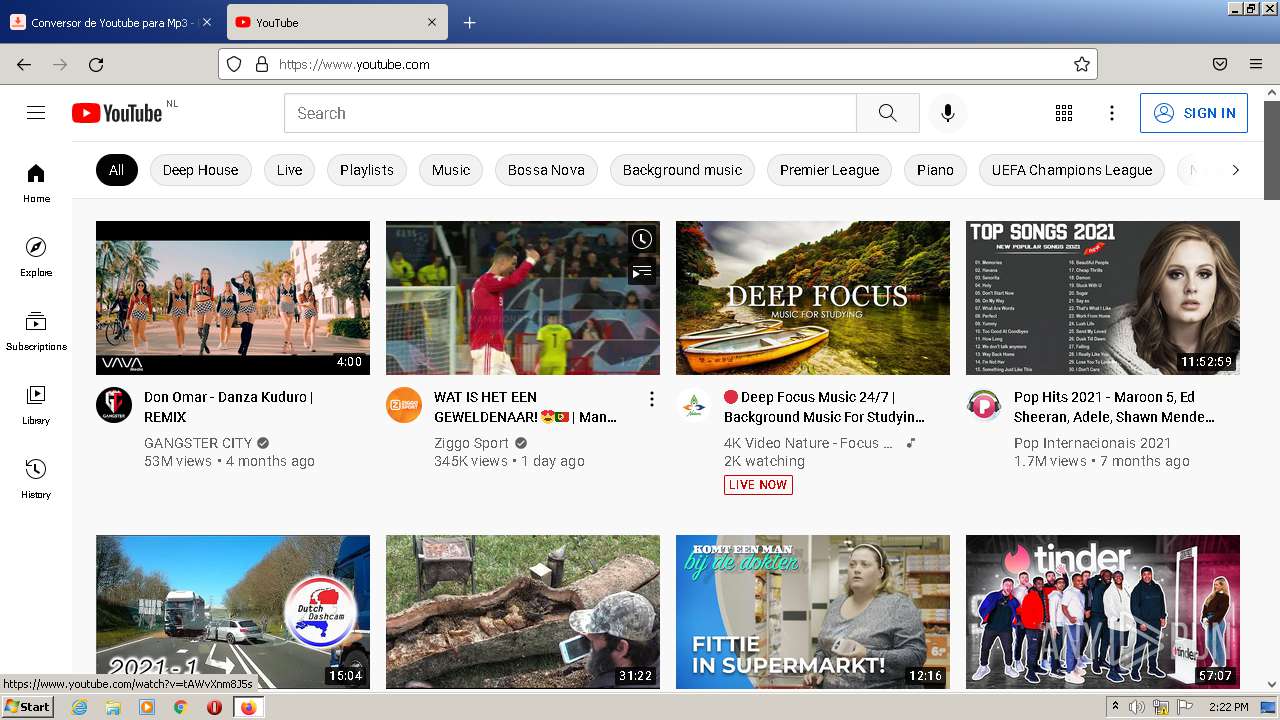The width and height of the screenshot is (1280, 720).
Task: Show tracking protection shield info
Action: (x=234, y=64)
